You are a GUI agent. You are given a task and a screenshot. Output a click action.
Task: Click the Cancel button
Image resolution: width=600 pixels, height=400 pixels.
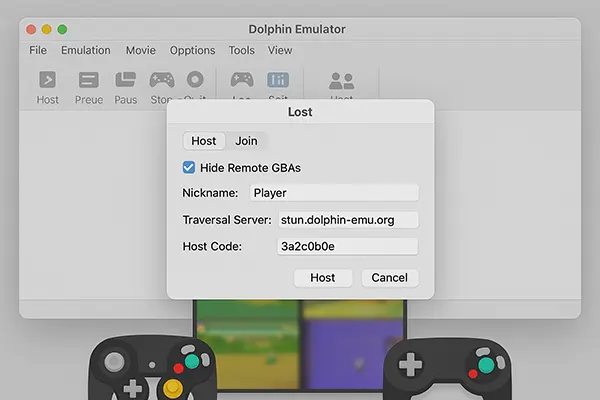coord(390,278)
